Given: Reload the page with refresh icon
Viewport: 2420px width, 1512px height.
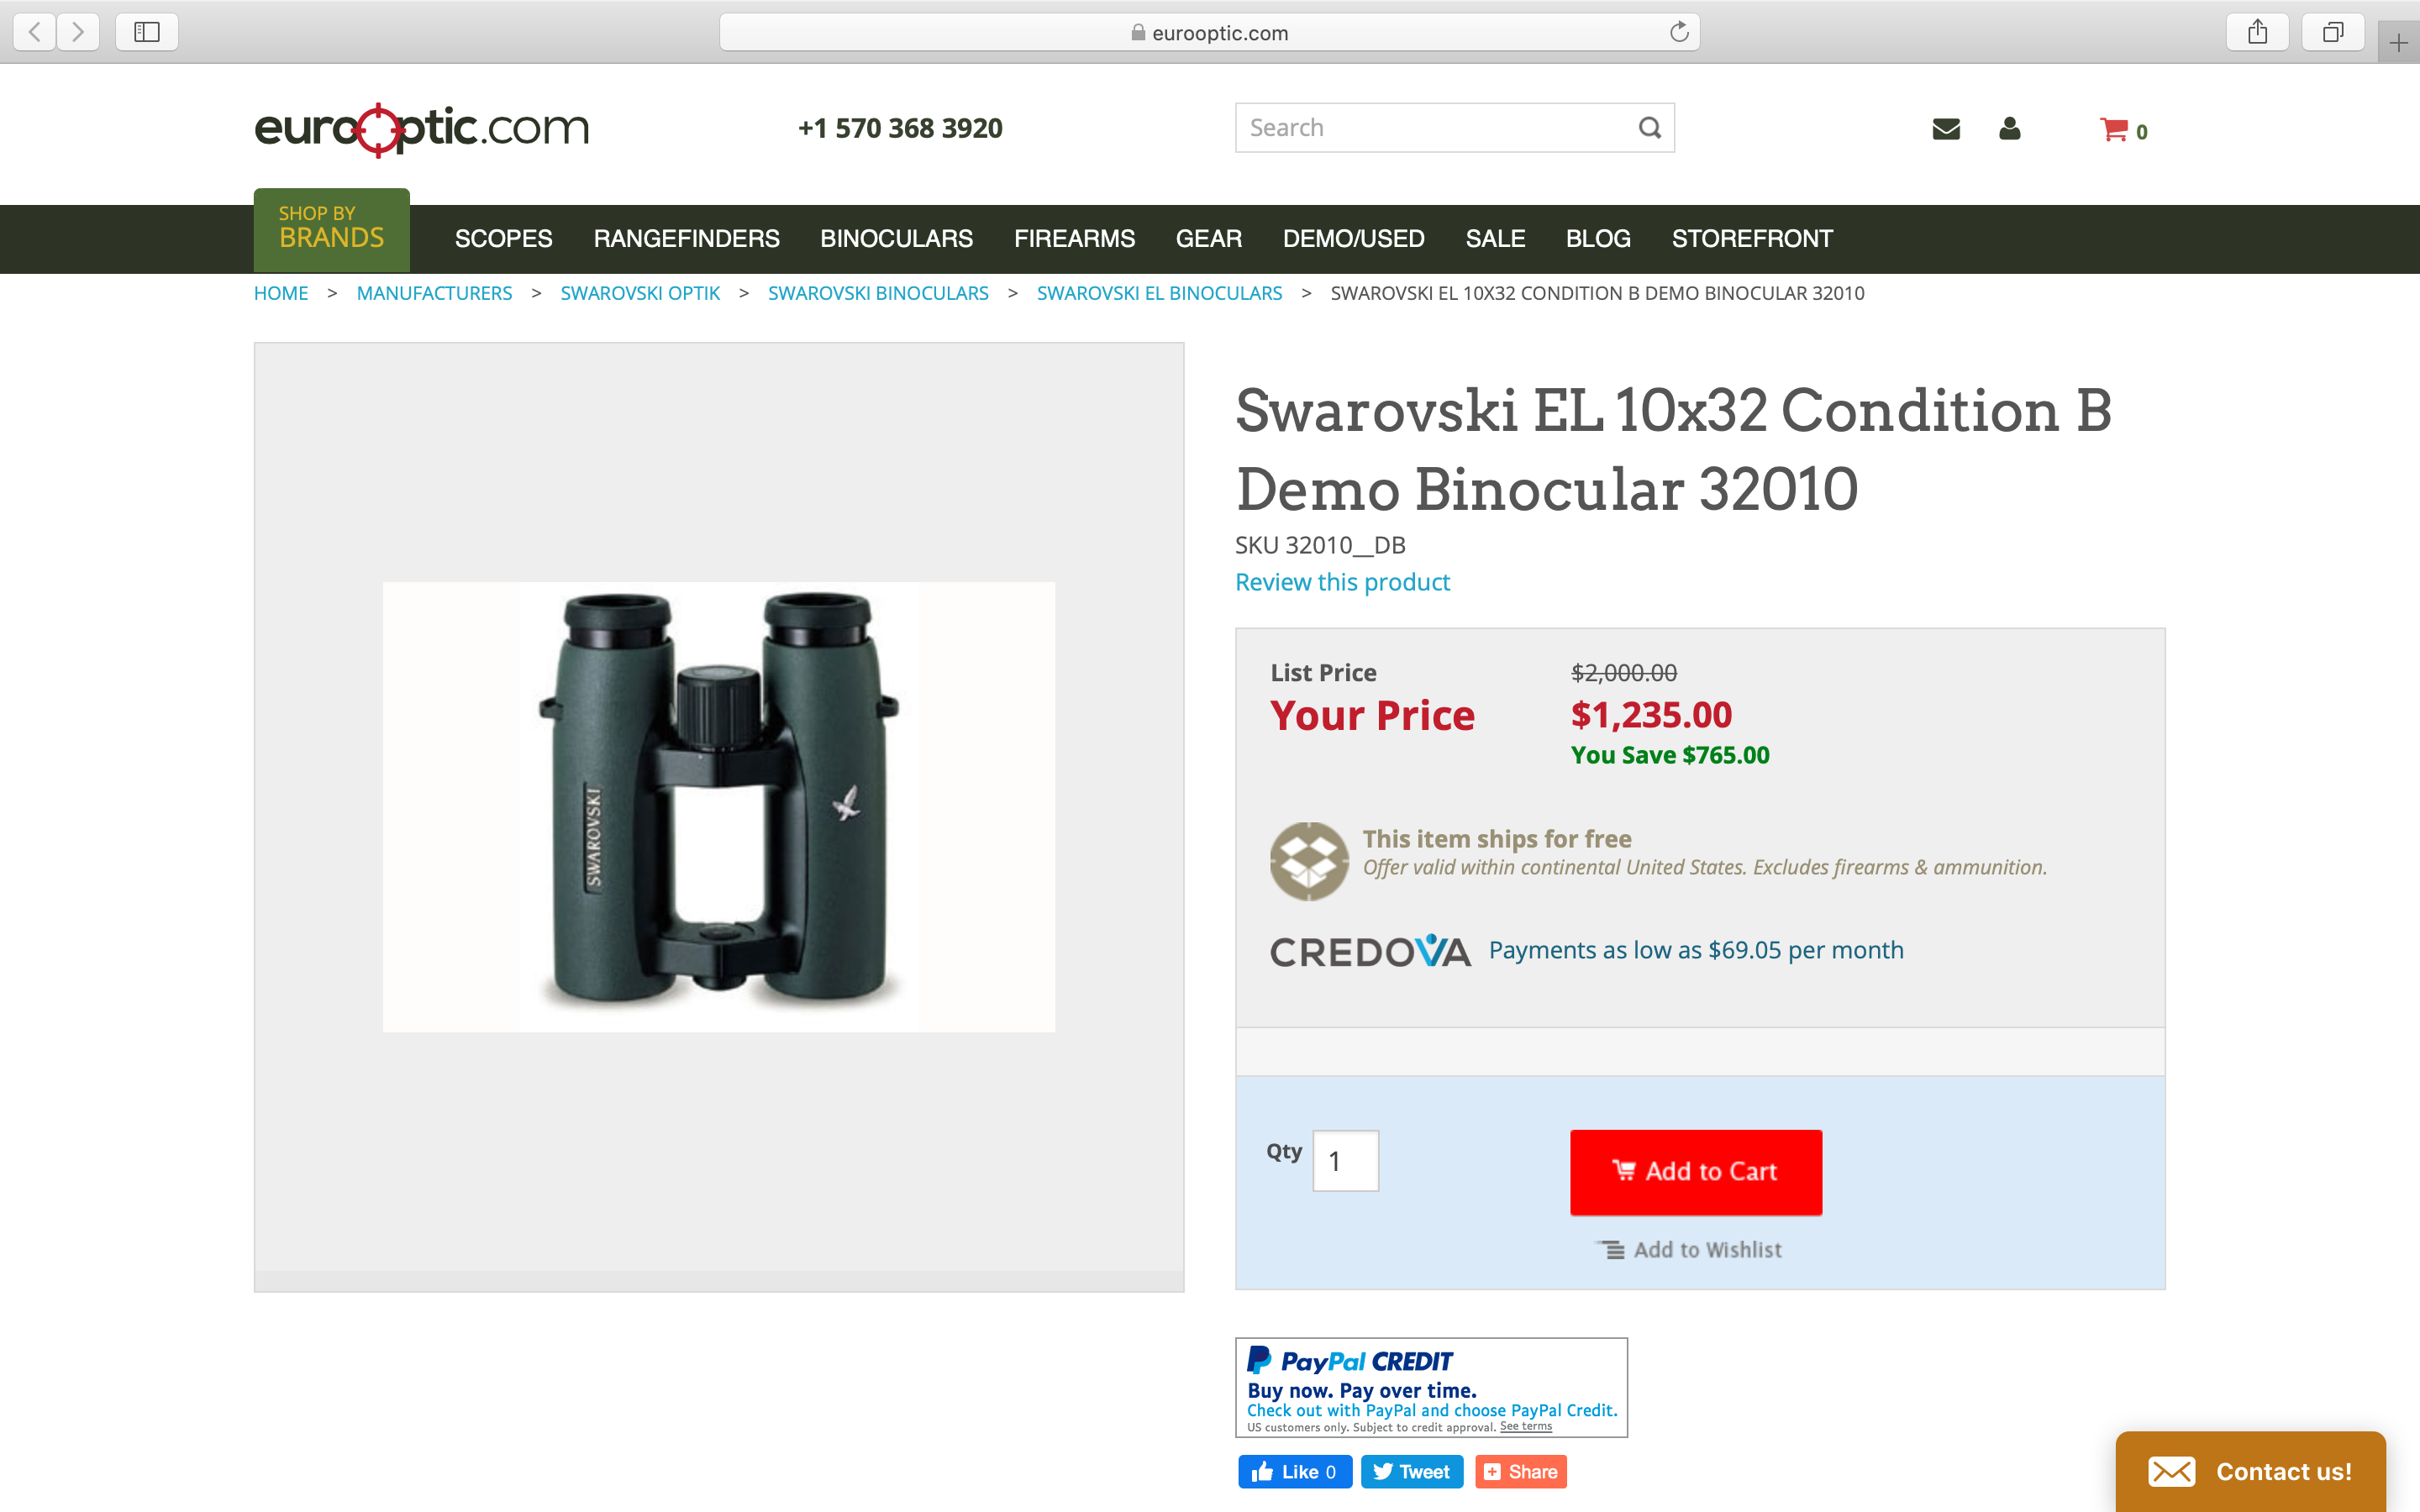Looking at the screenshot, I should (x=1679, y=32).
